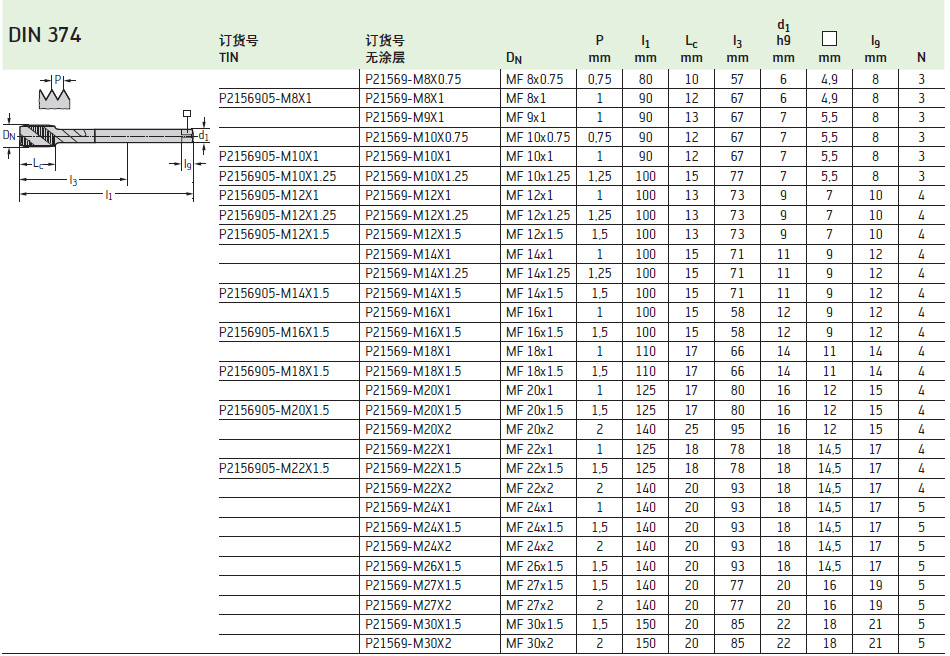Select order number P21569-M27X1.5
Viewport: 950px width, 656px height.
(413, 586)
